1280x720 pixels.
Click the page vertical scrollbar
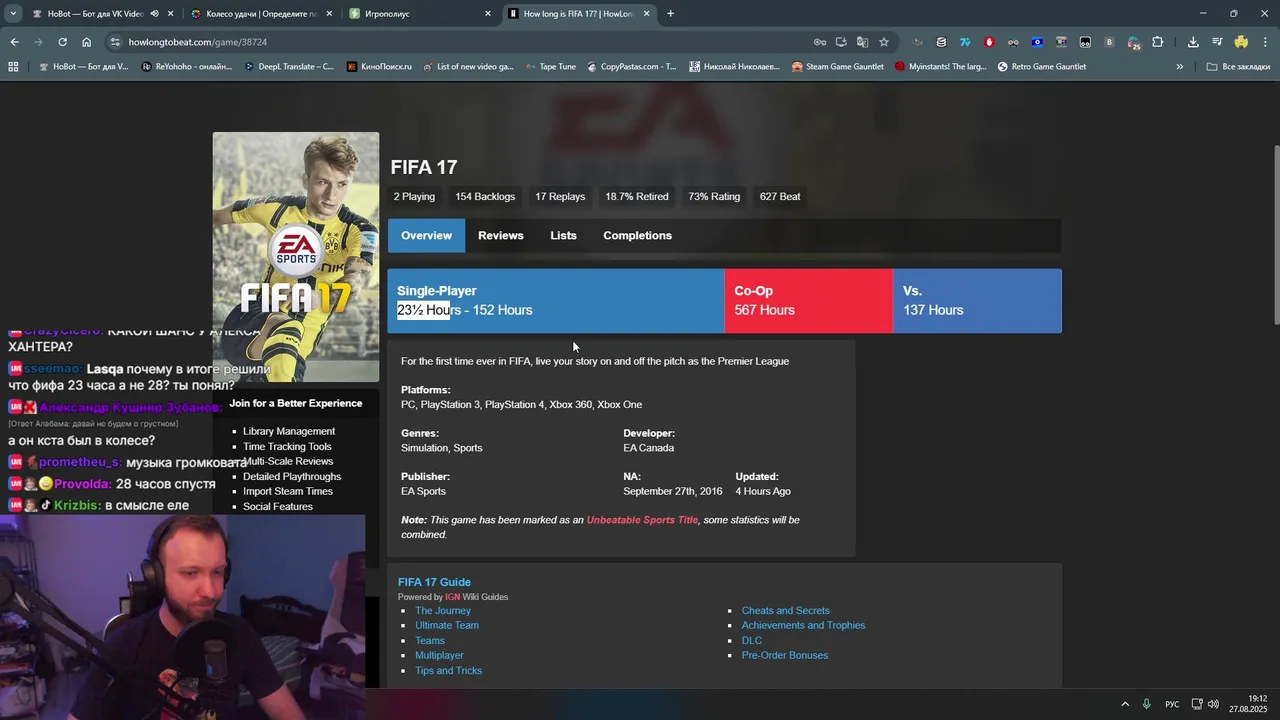click(1275, 235)
